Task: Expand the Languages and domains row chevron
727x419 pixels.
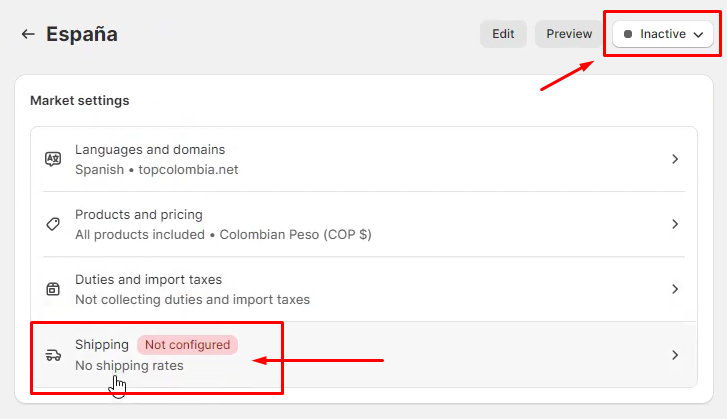Action: 675,159
